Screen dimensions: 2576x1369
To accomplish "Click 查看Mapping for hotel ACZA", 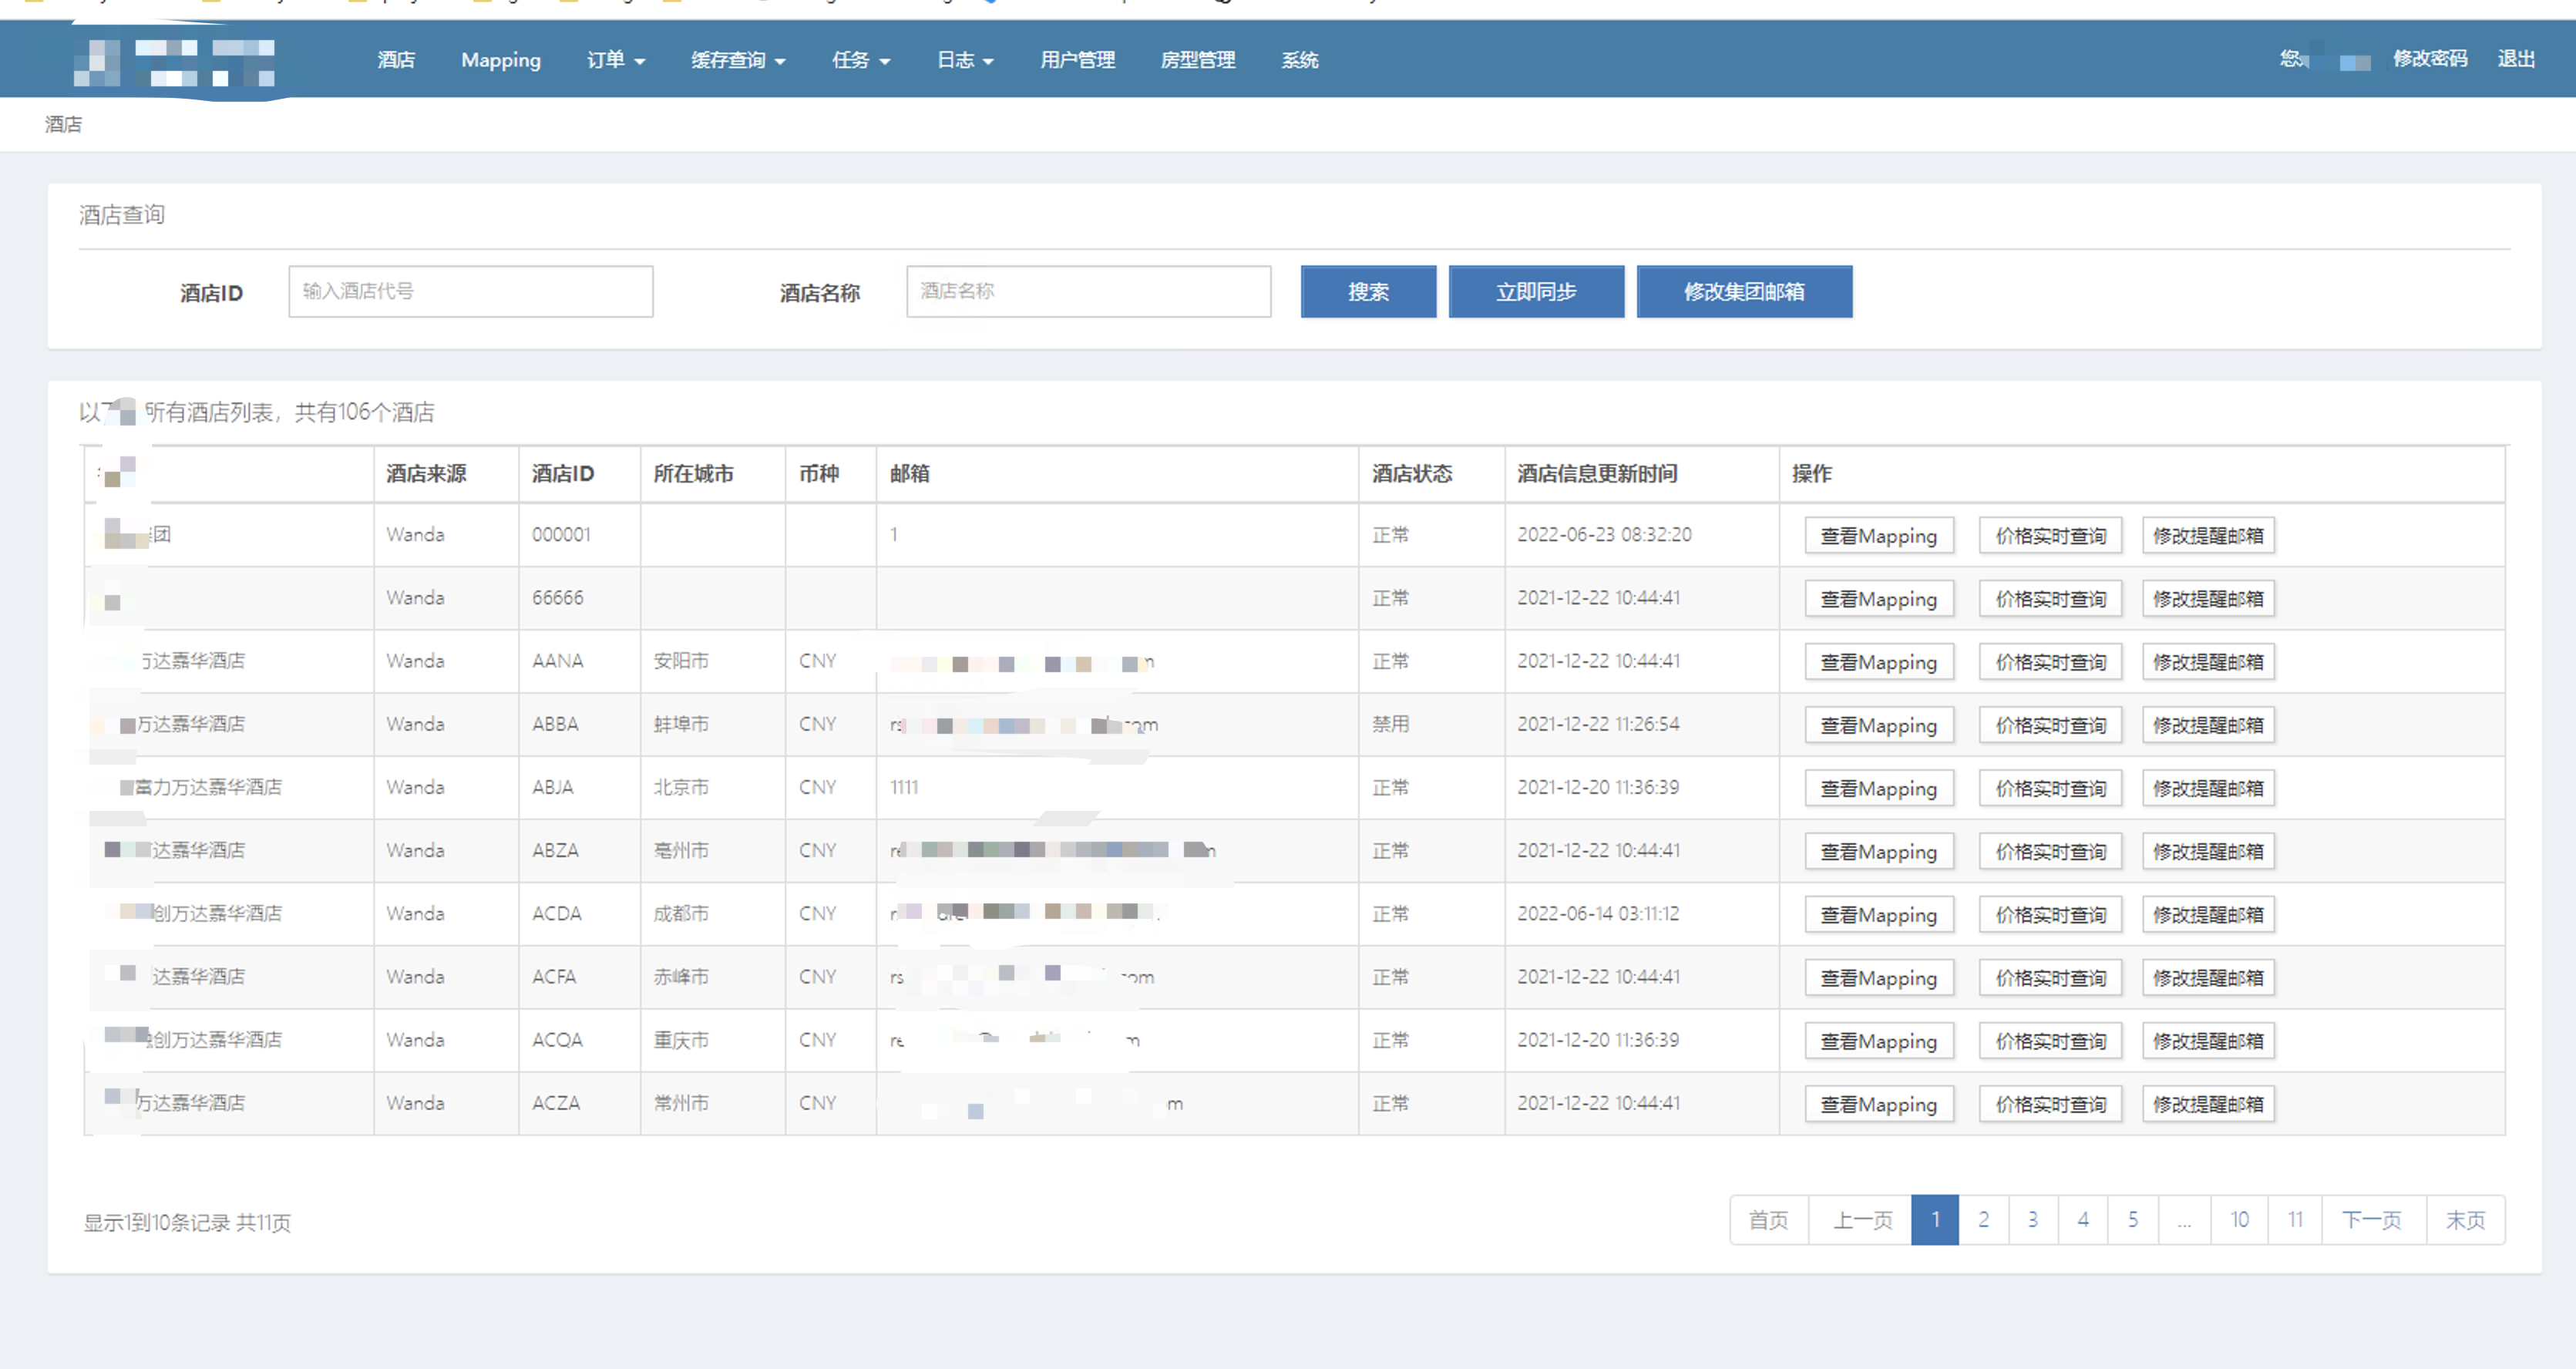I will point(1878,1103).
